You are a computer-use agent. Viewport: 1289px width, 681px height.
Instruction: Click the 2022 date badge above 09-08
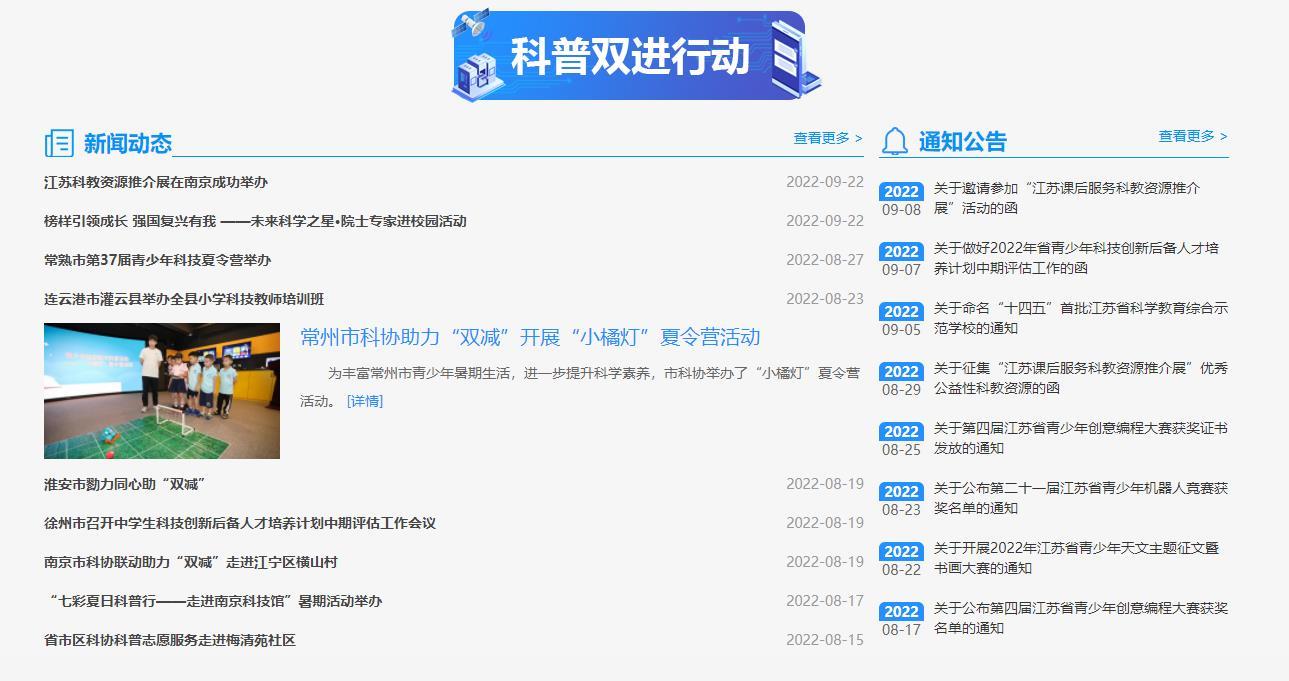click(x=901, y=191)
